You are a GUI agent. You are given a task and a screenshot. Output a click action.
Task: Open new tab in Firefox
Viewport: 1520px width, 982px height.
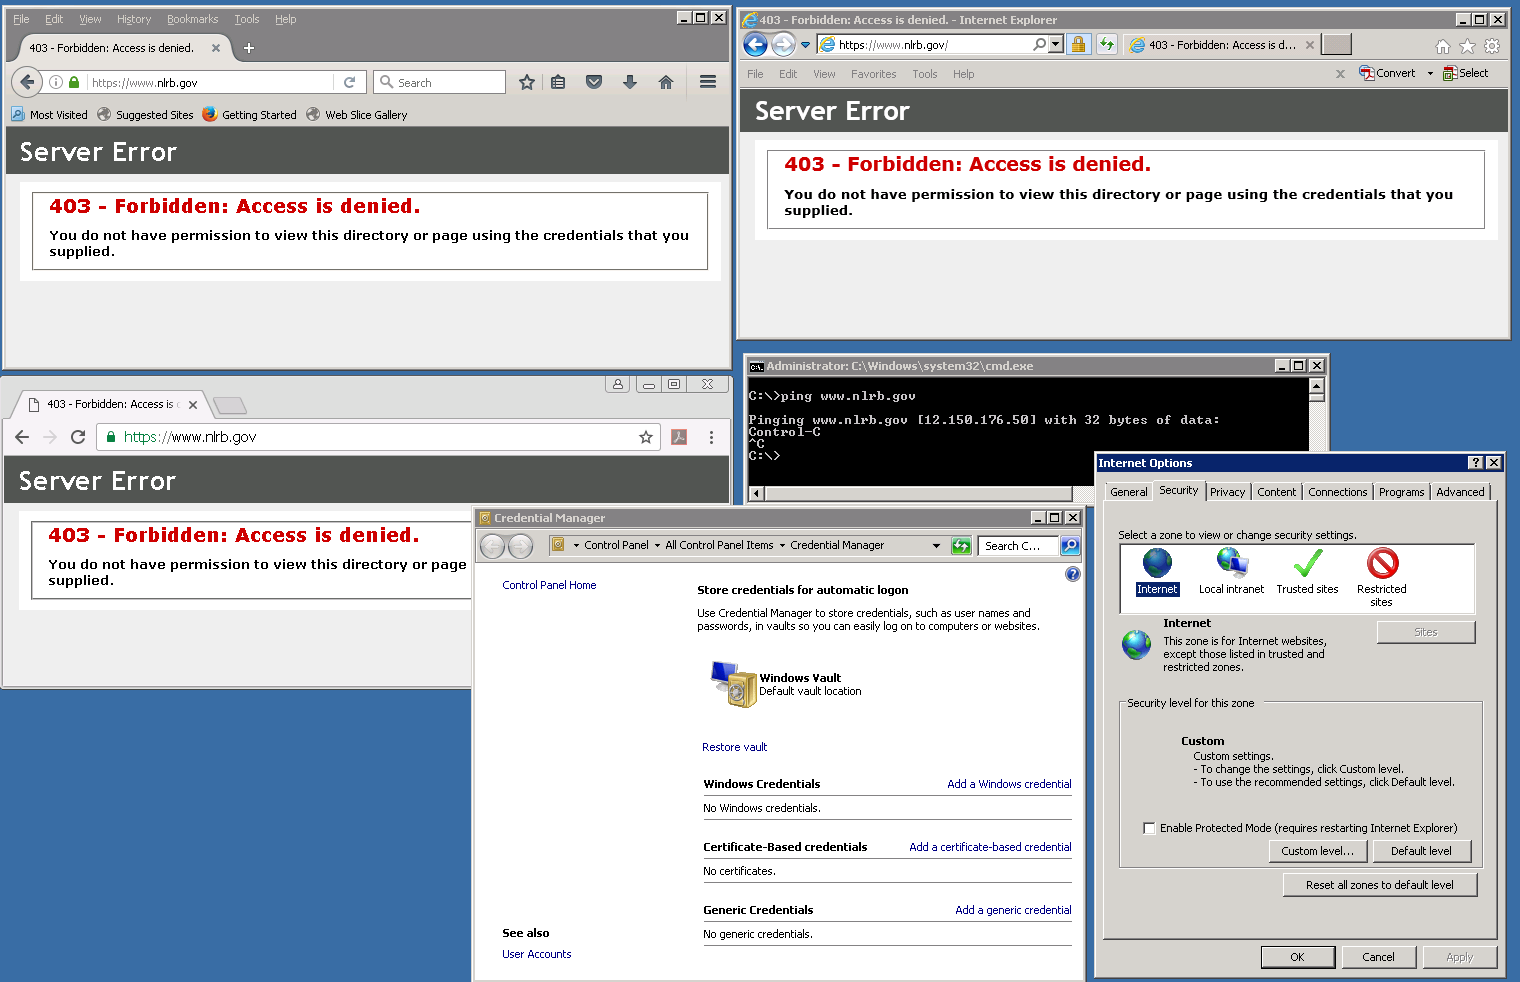[x=249, y=48]
